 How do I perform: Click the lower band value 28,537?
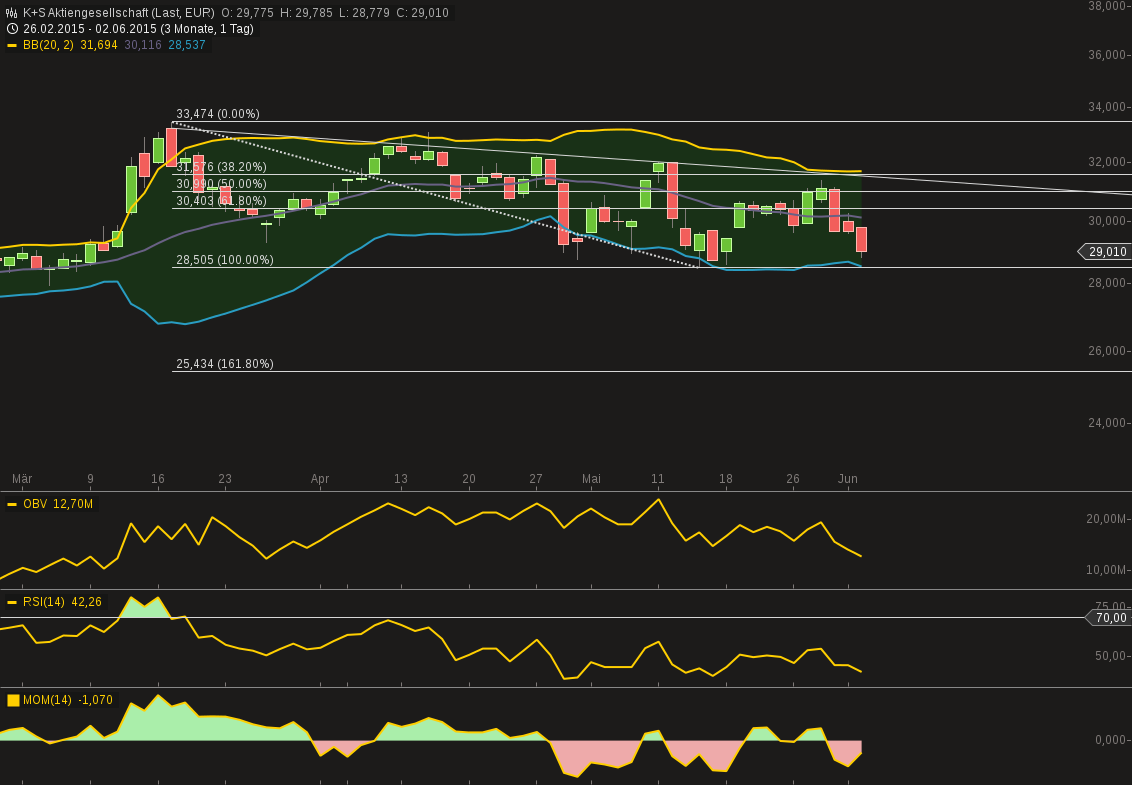click(187, 45)
